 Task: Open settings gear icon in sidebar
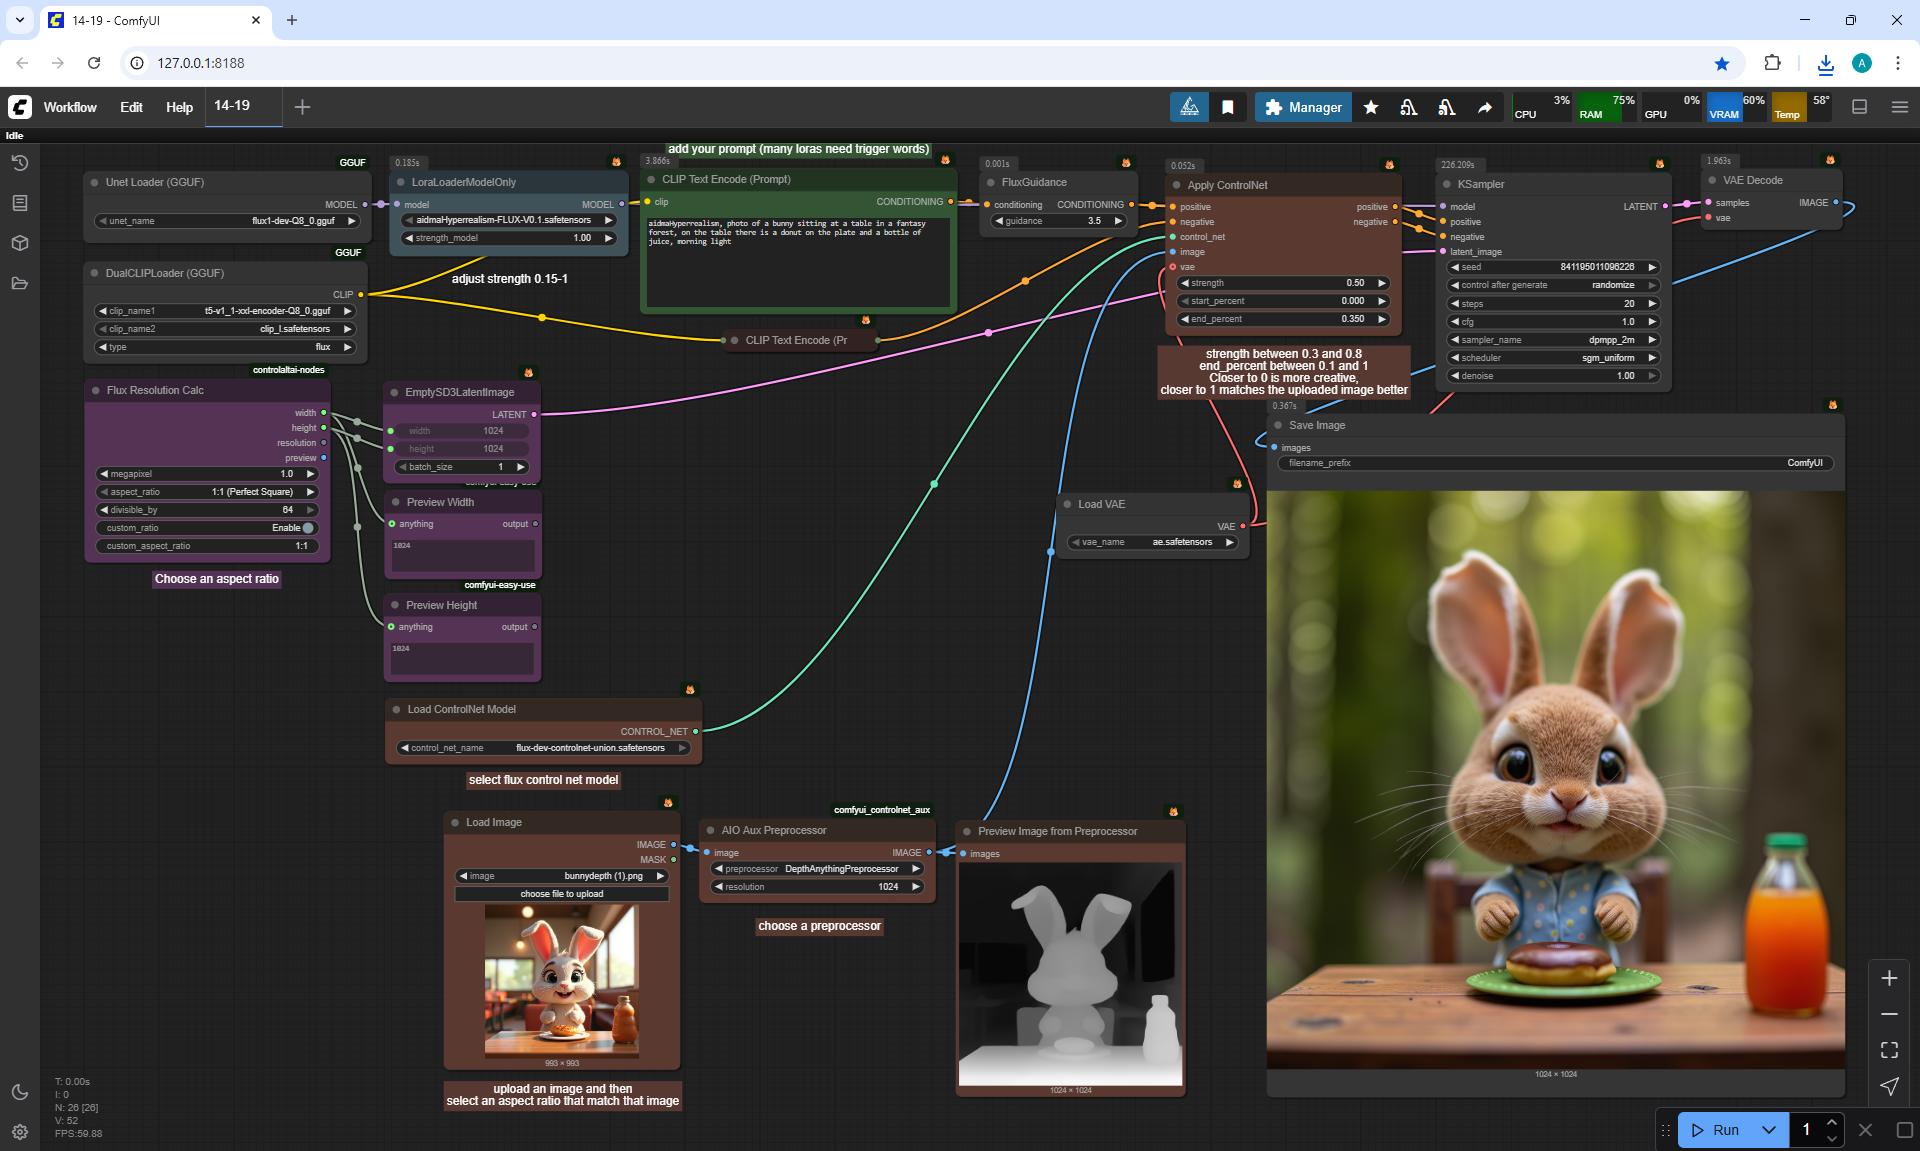click(20, 1132)
